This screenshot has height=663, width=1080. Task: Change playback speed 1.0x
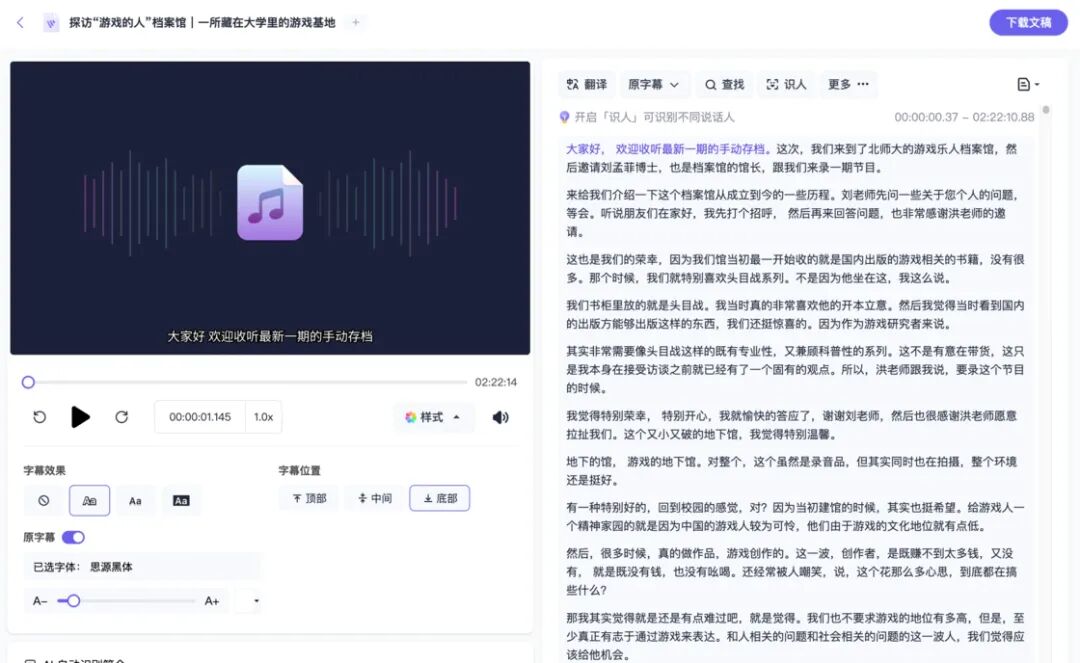point(263,417)
